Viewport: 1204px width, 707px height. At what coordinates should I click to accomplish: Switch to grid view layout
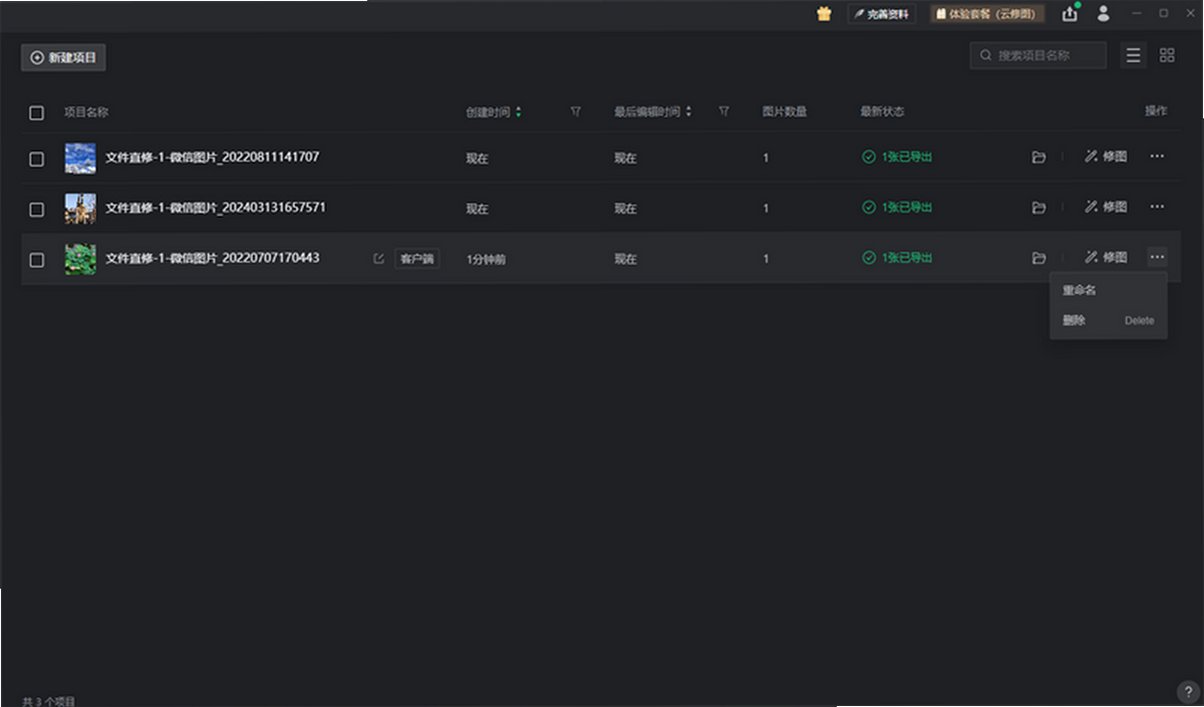tap(1167, 56)
